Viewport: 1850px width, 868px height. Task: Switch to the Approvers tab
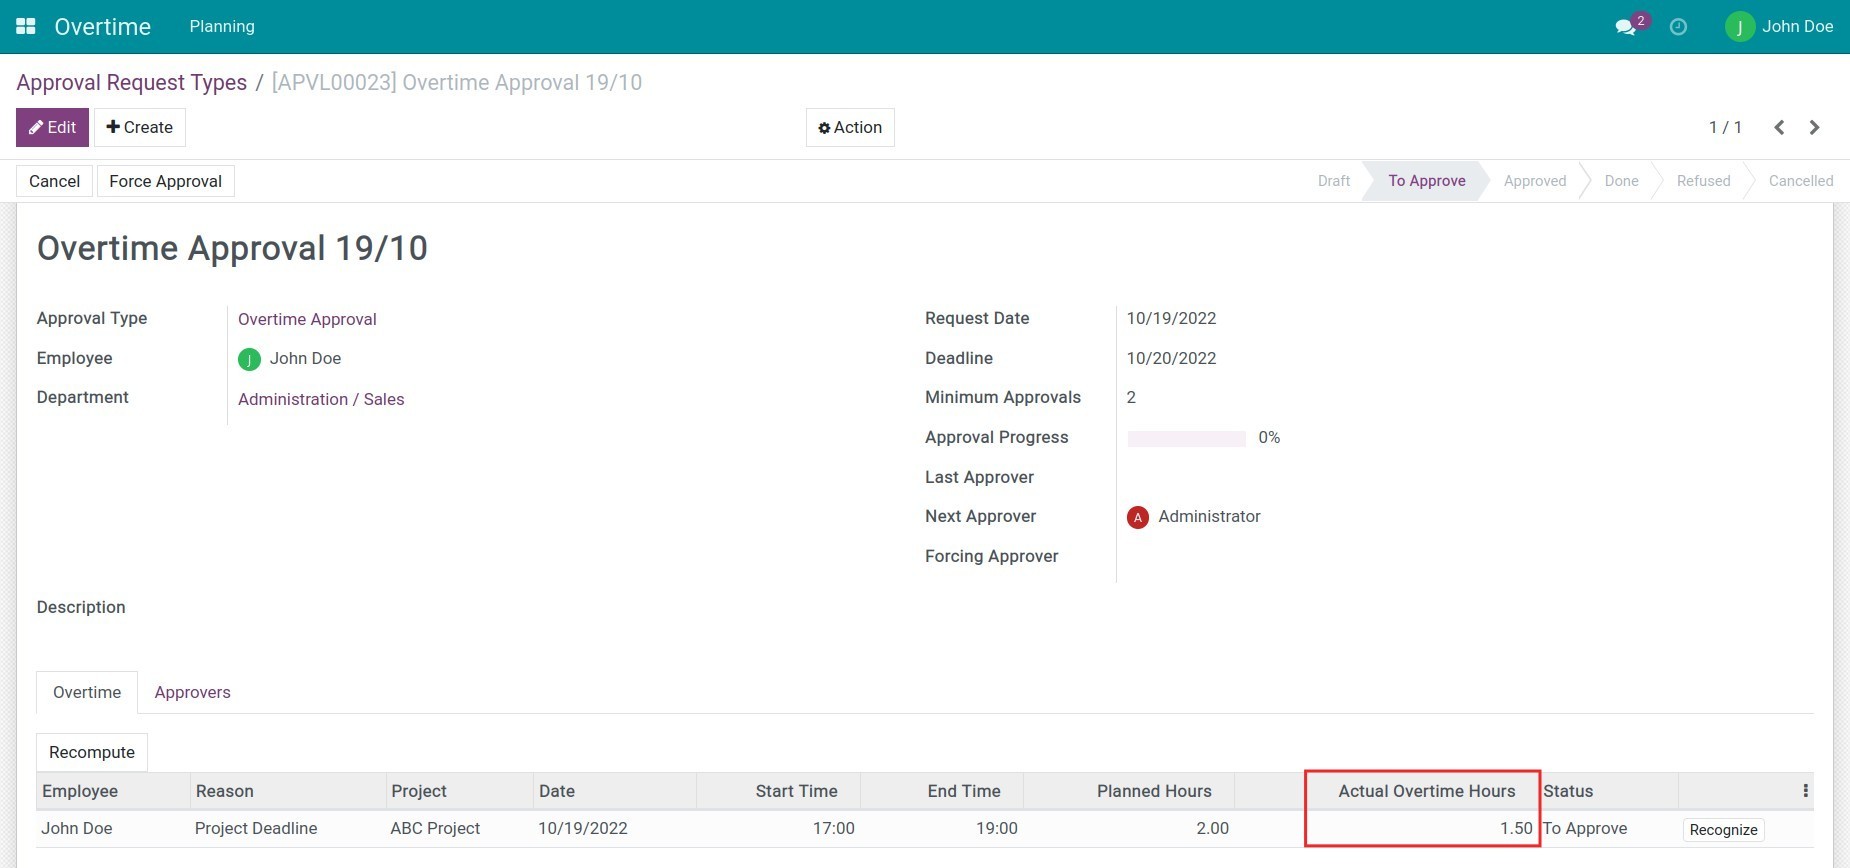pos(192,692)
